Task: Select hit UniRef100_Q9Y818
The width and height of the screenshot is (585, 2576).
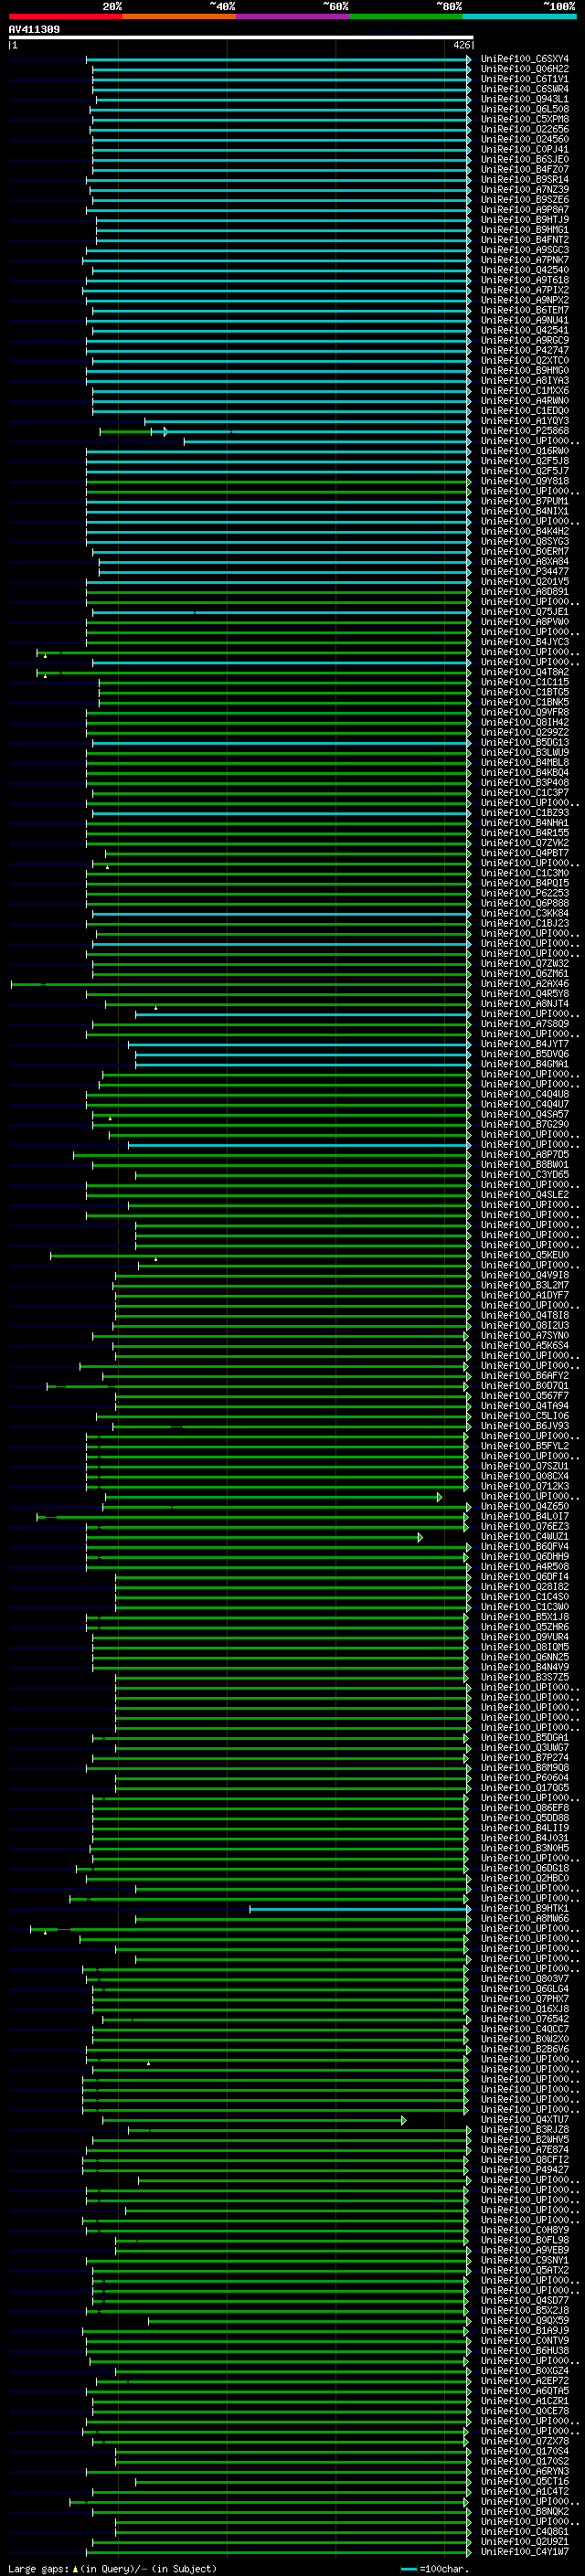Action: click(x=525, y=481)
